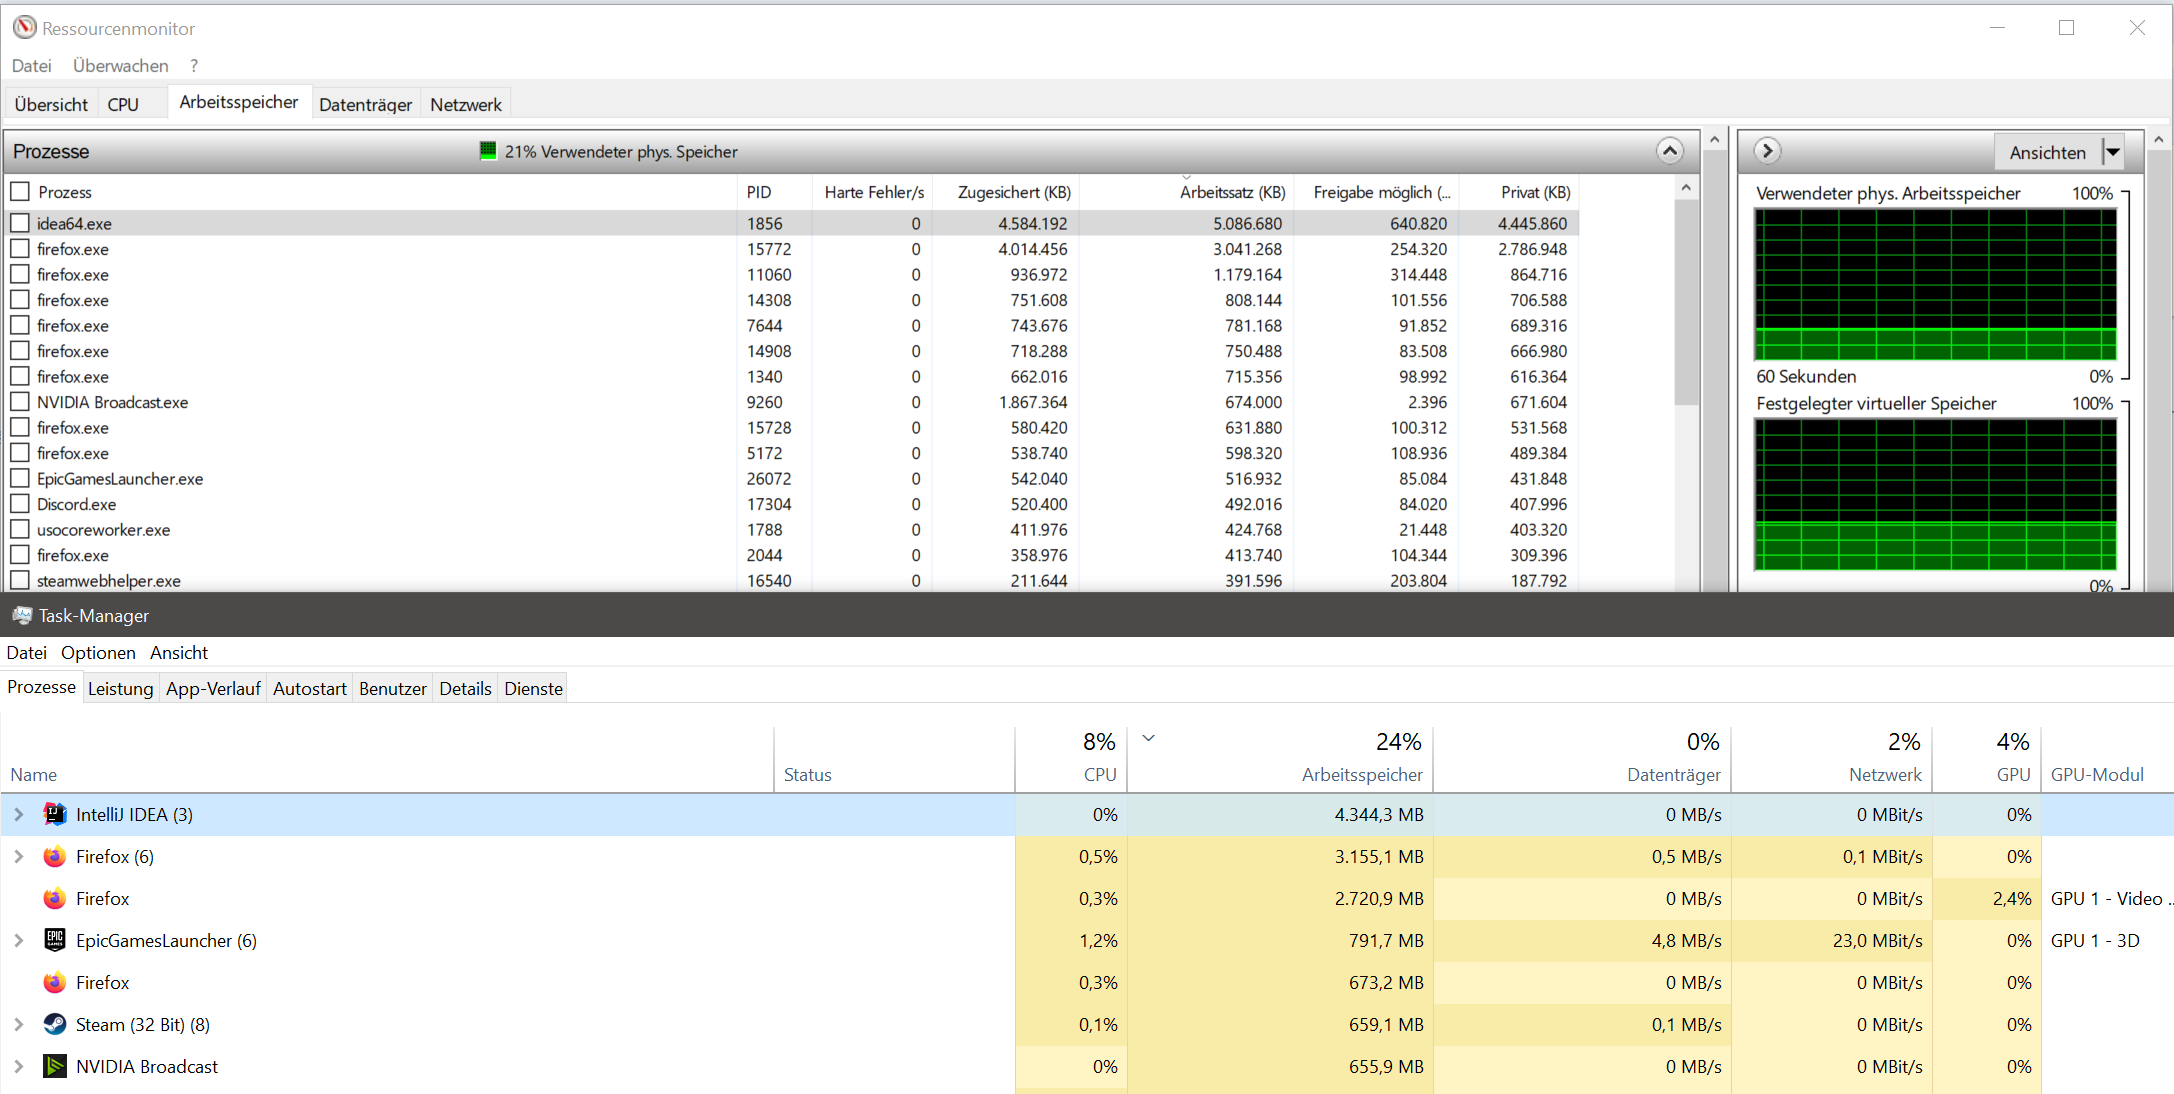The width and height of the screenshot is (2174, 1094).
Task: Click the green physical memory usage indicator
Action: [x=487, y=151]
